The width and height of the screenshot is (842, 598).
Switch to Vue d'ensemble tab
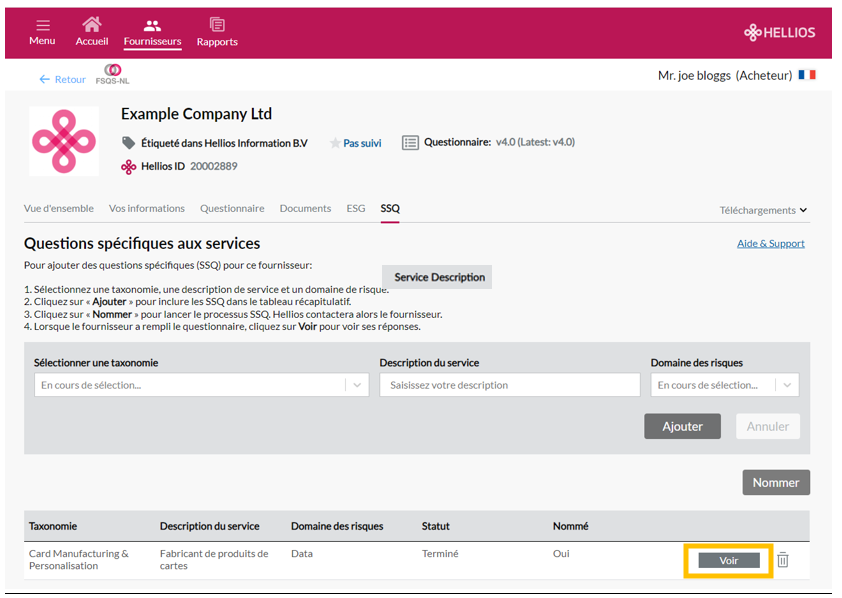pos(59,208)
